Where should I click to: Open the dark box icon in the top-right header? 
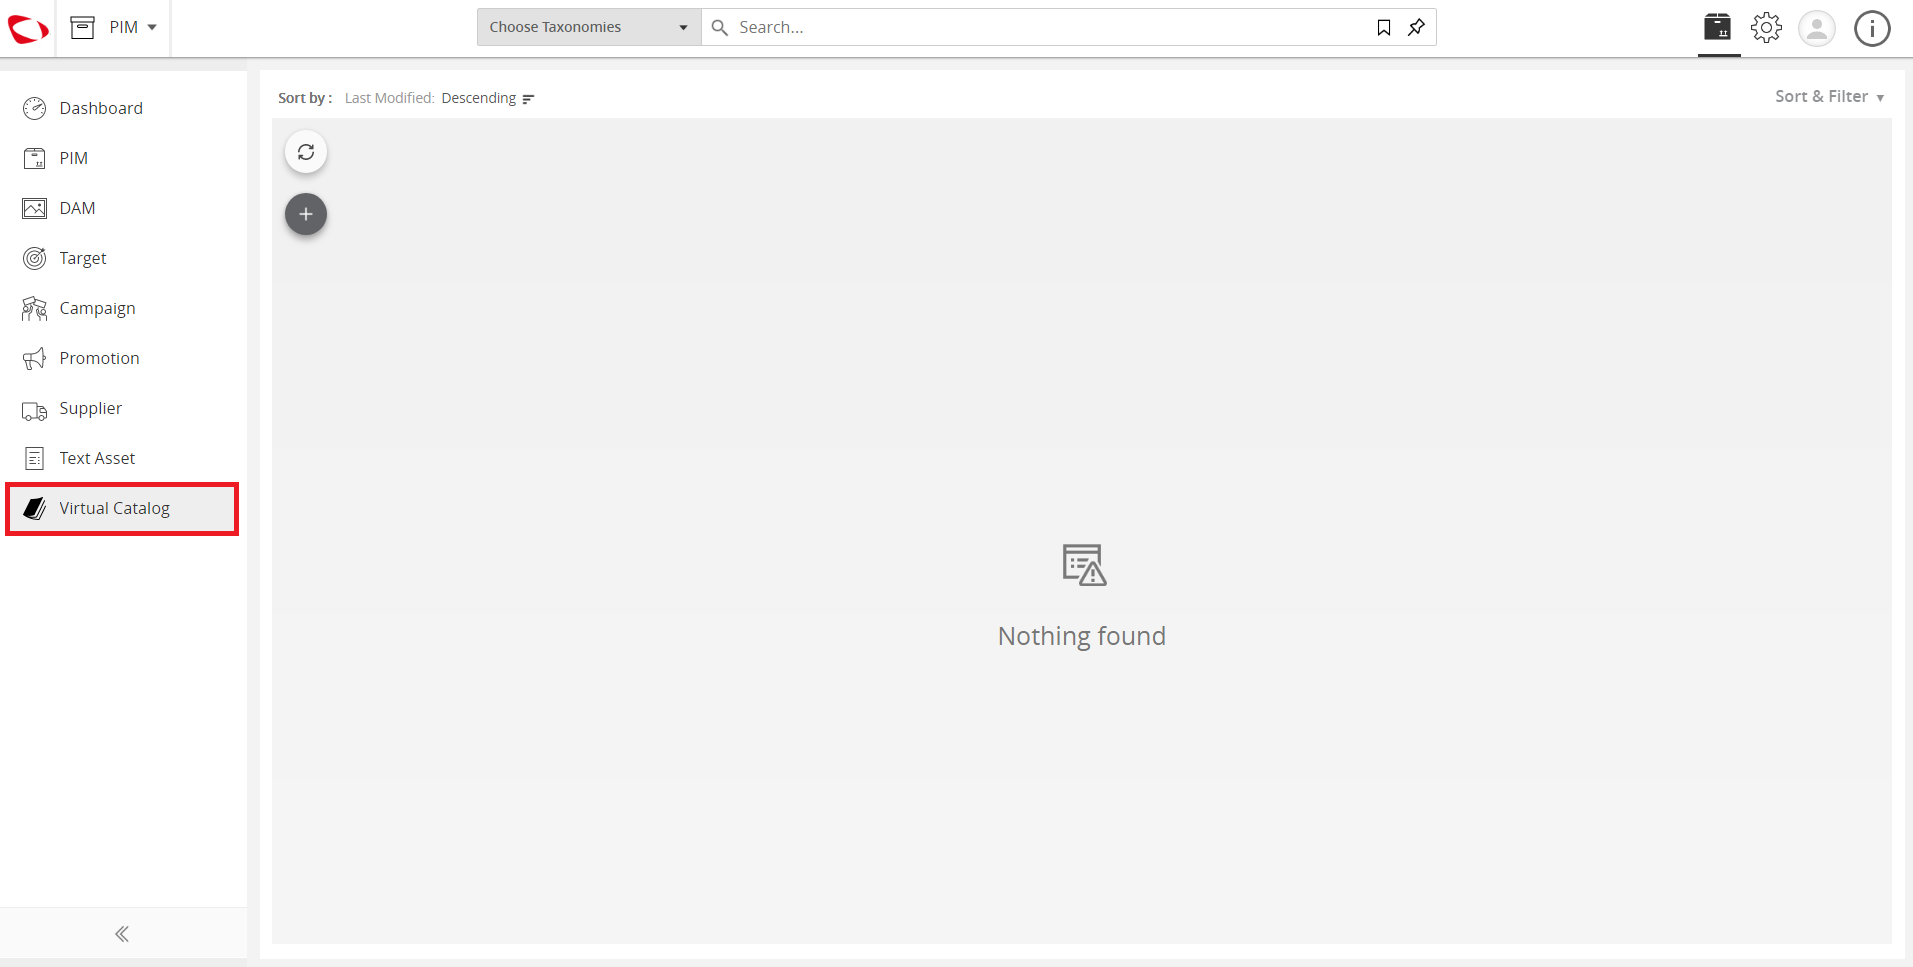pyautogui.click(x=1718, y=27)
